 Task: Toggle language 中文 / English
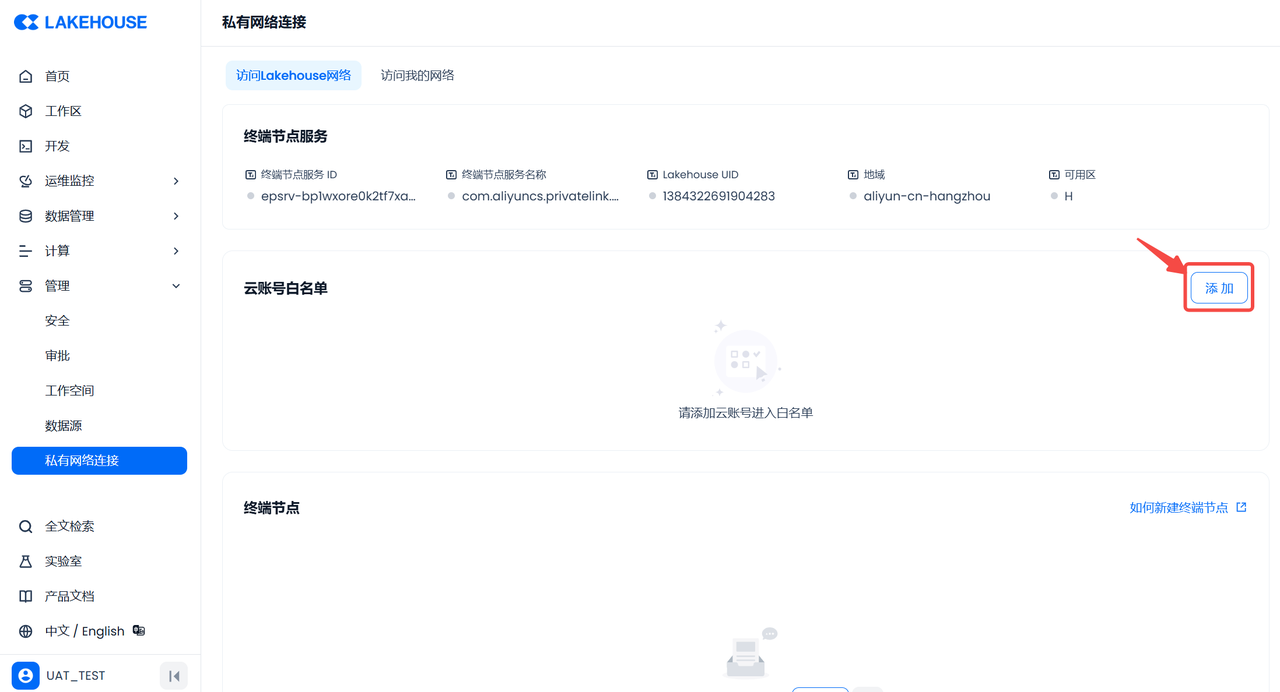tap(85, 631)
